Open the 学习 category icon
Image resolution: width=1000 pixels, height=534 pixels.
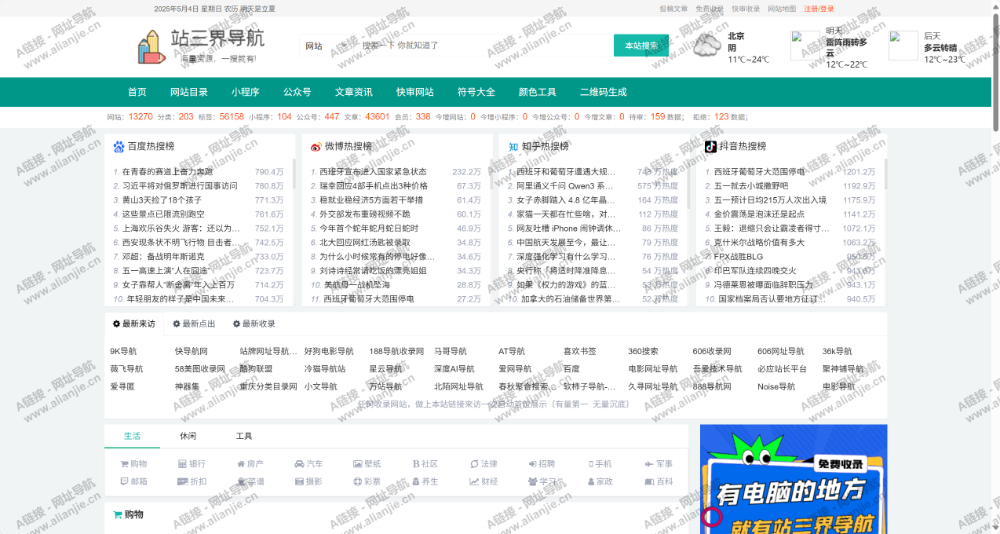pos(533,482)
